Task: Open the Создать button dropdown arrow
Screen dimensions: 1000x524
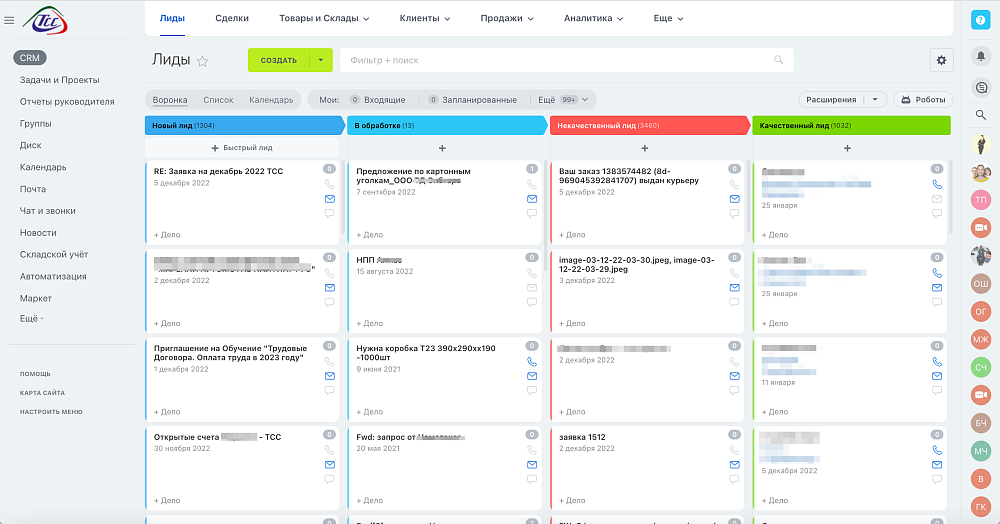Action: (321, 60)
